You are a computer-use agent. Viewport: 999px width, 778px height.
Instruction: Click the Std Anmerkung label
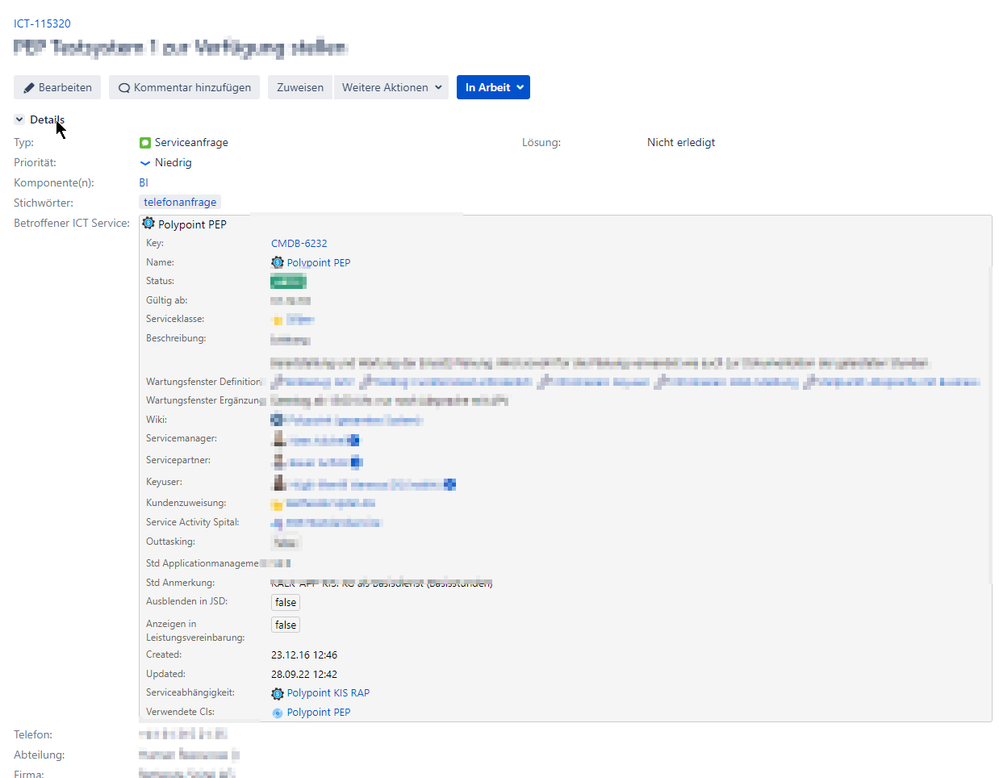click(x=180, y=583)
